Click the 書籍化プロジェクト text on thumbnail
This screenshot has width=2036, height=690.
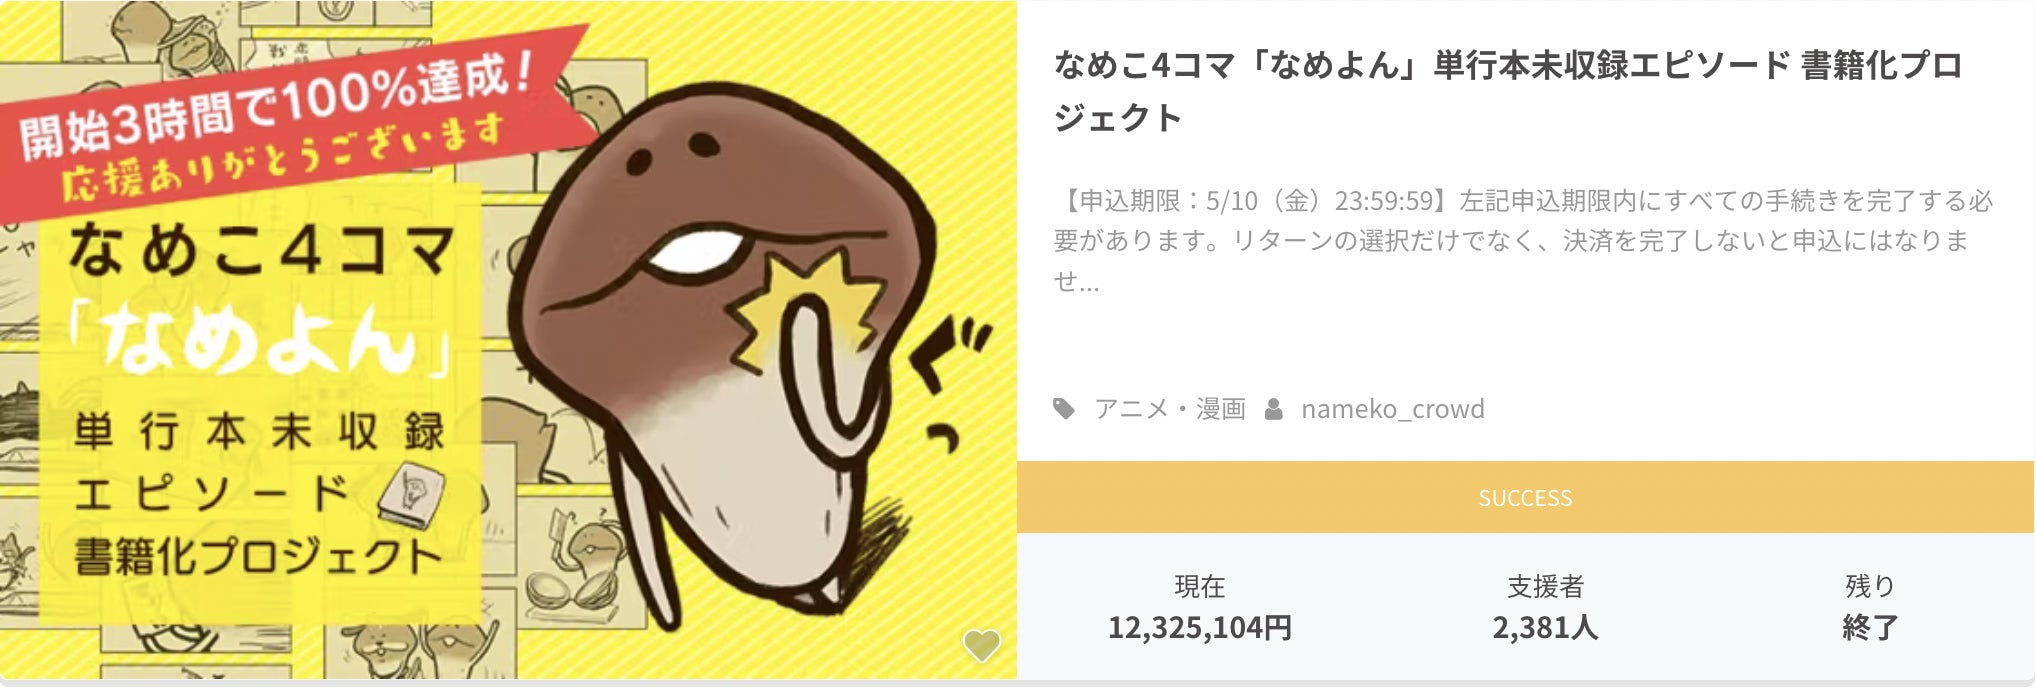click(x=258, y=556)
